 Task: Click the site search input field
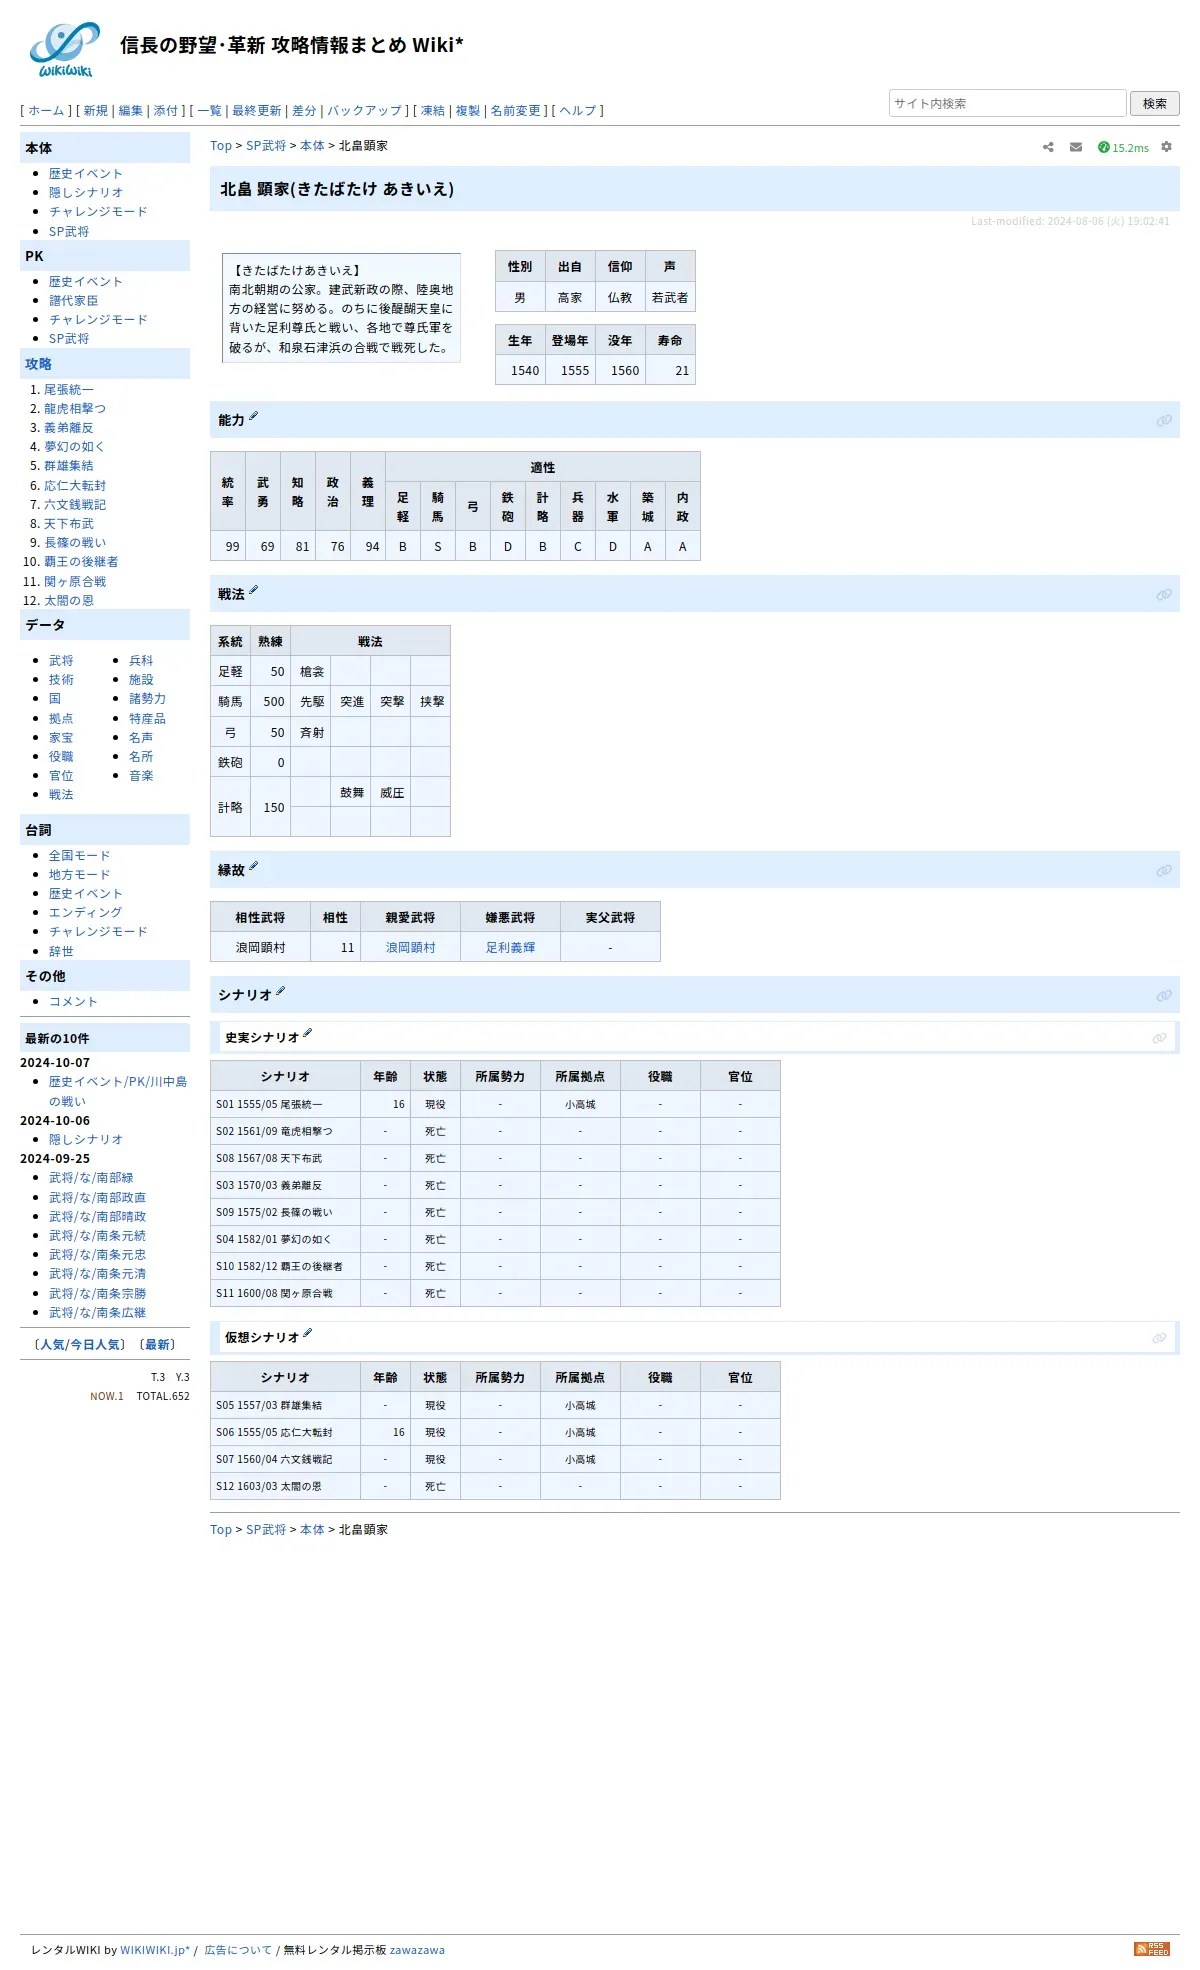pyautogui.click(x=1007, y=103)
